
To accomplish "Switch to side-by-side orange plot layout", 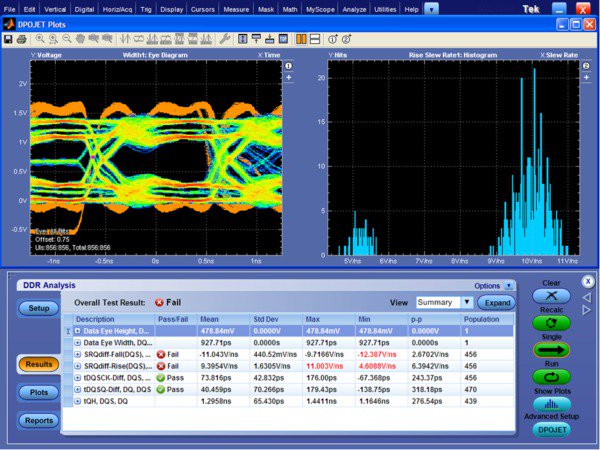I will pos(301,39).
